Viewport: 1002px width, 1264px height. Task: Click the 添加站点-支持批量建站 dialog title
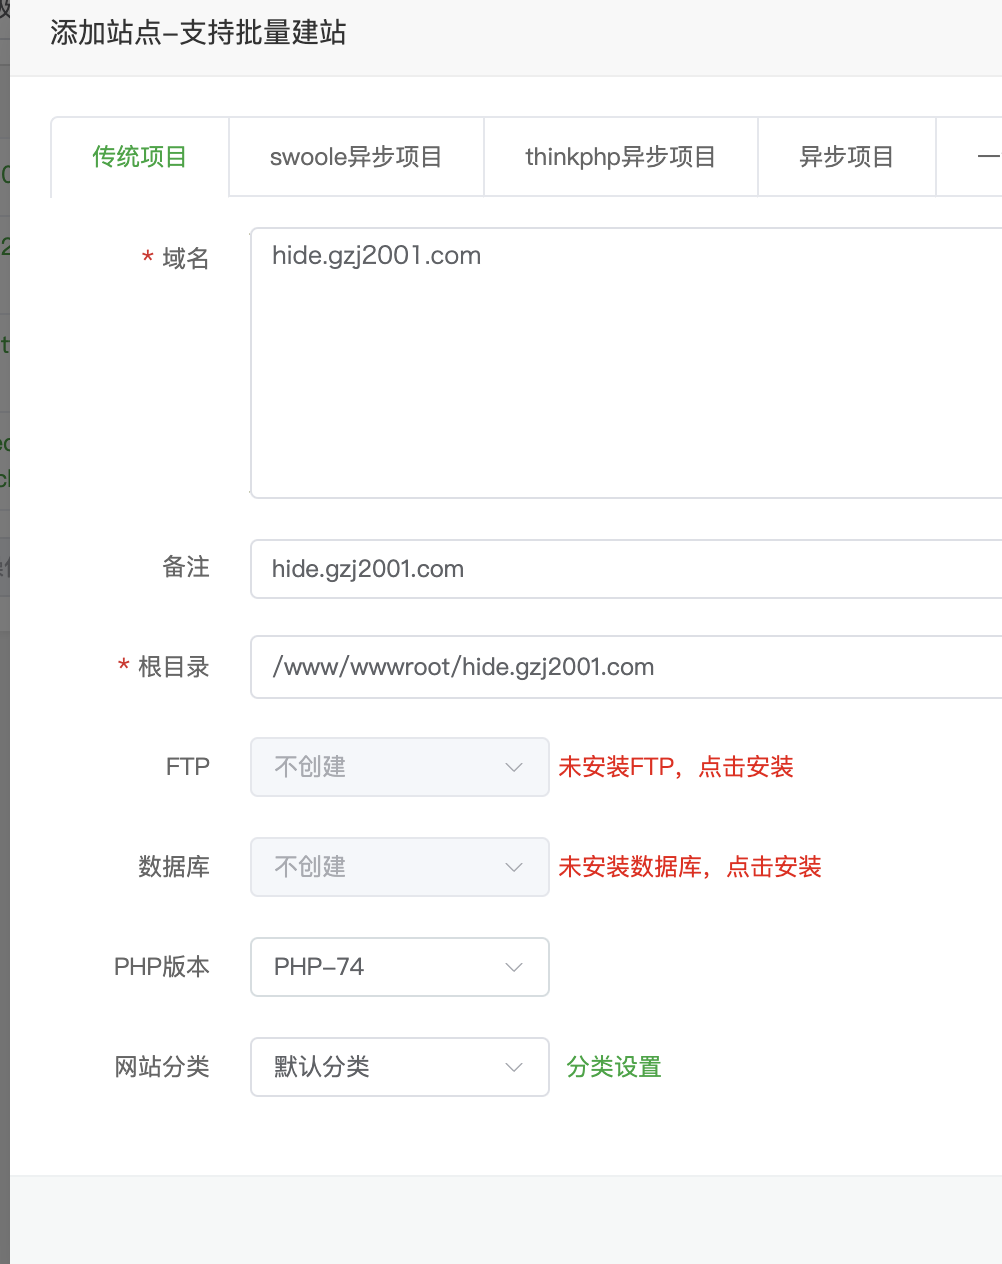[x=198, y=33]
